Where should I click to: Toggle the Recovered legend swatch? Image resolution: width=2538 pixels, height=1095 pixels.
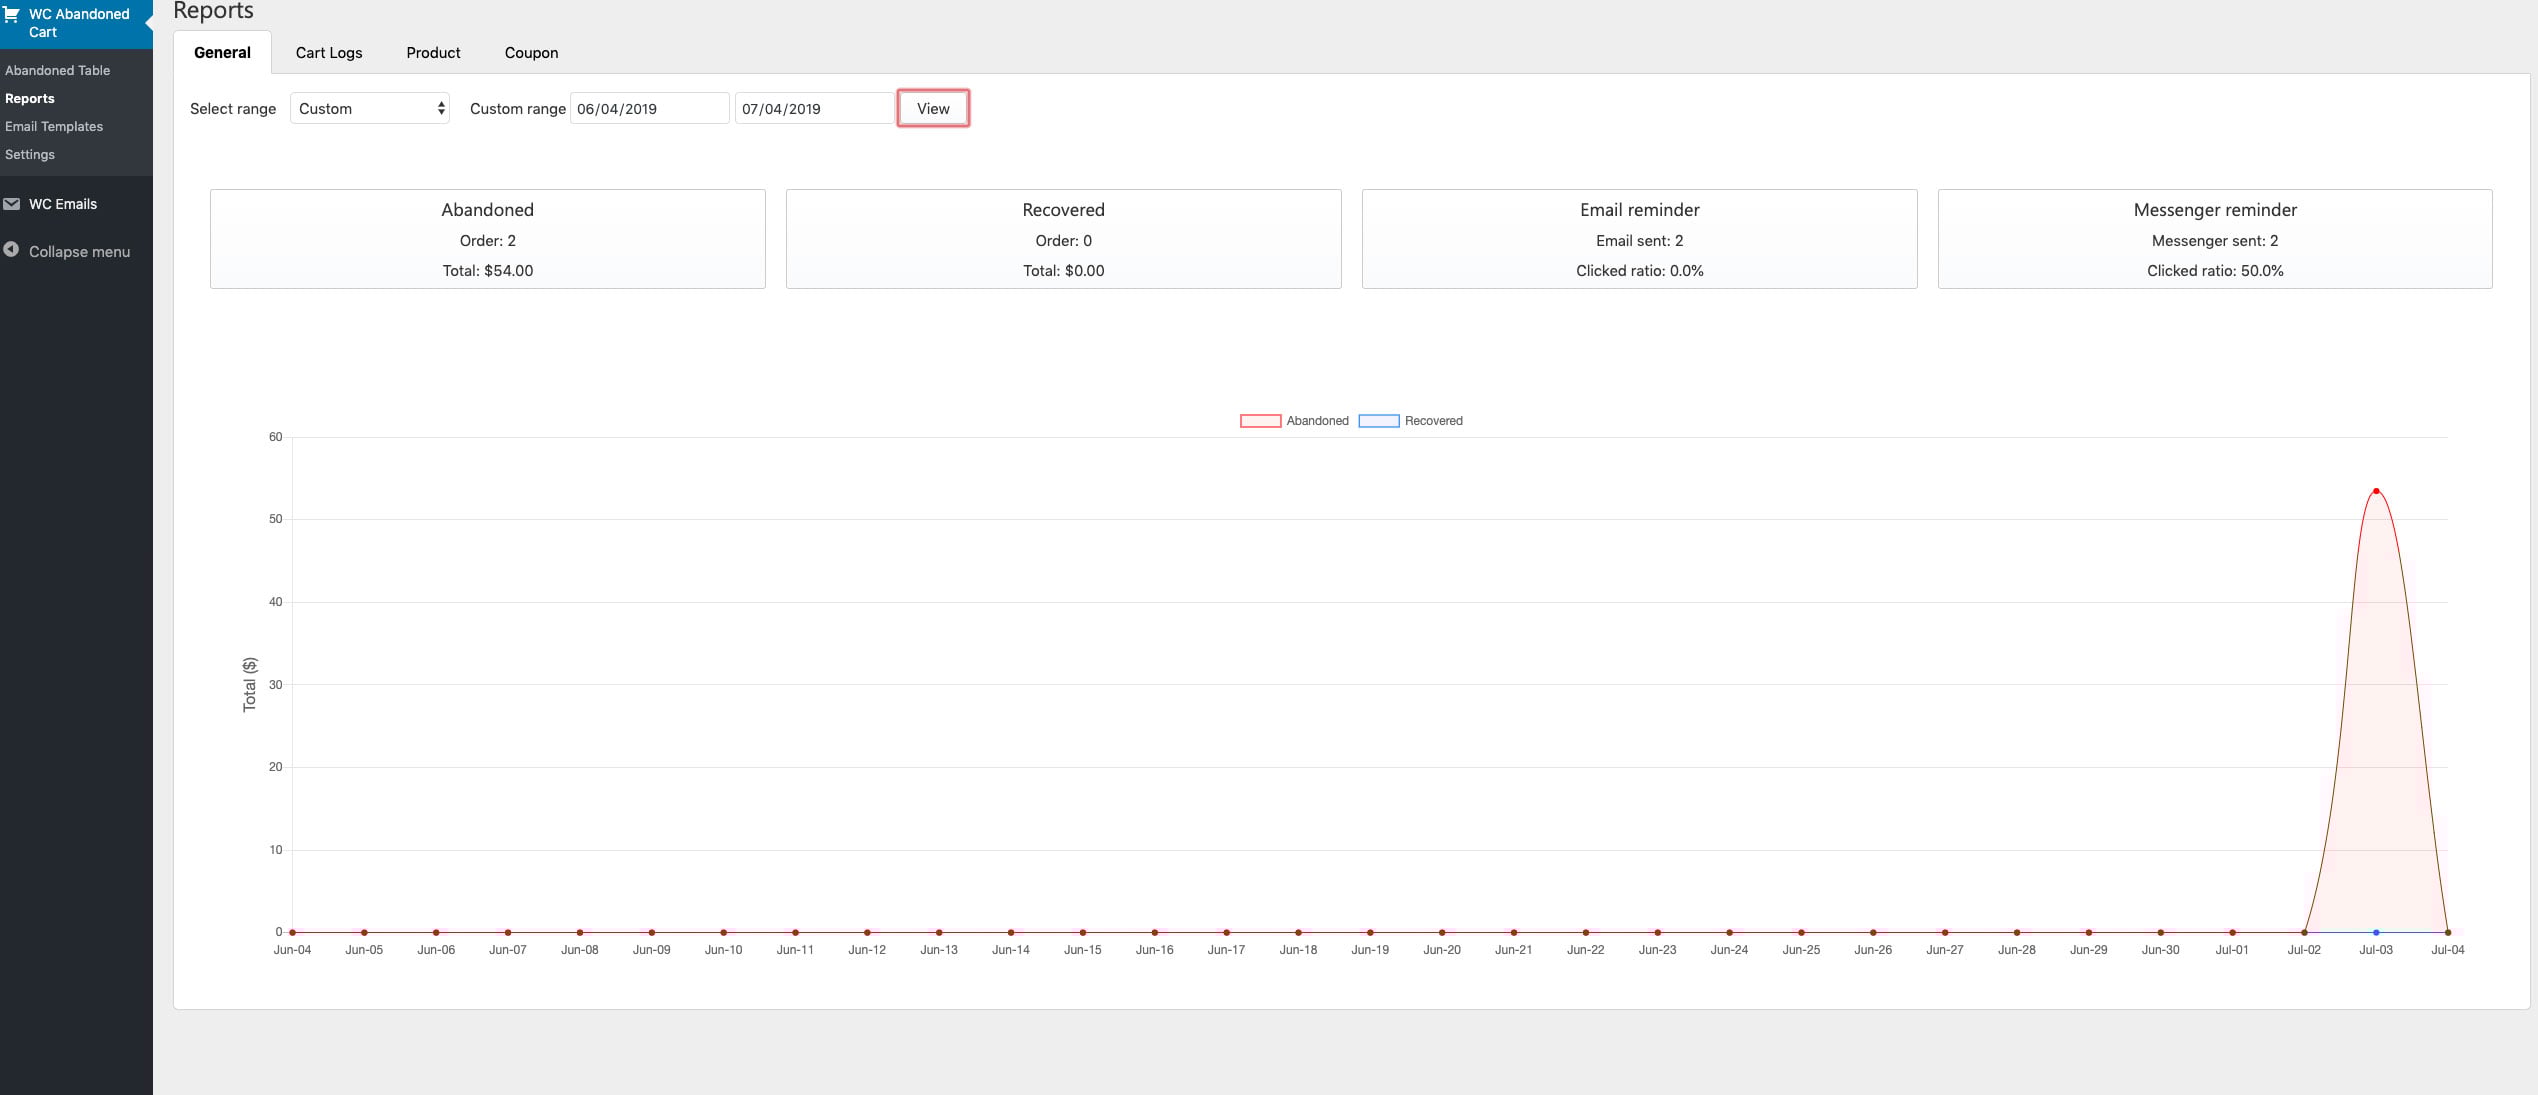tap(1378, 421)
